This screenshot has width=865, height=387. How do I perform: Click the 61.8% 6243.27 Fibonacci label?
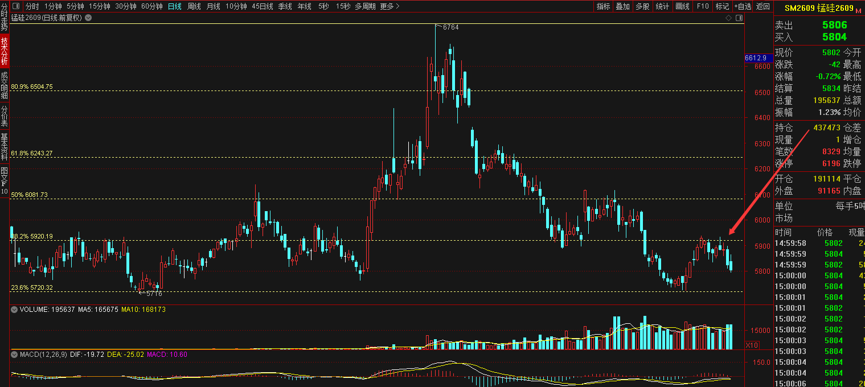[32, 153]
